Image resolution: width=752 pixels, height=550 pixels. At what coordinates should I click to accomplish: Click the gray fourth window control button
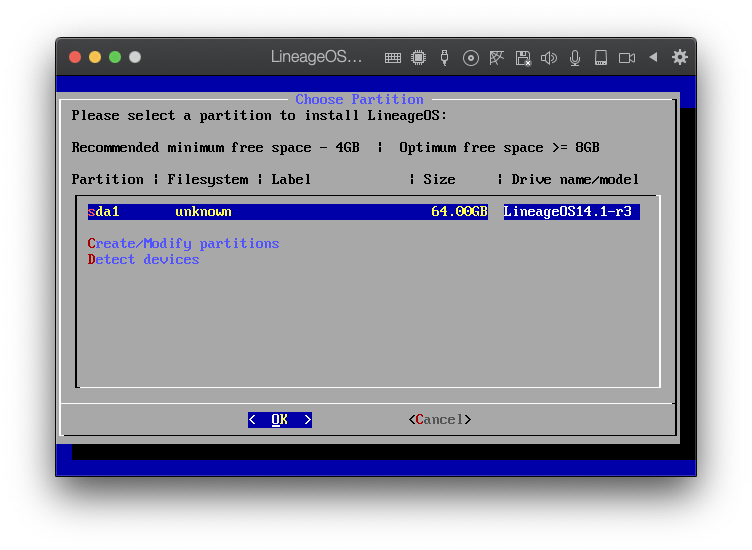pyautogui.click(x=135, y=58)
